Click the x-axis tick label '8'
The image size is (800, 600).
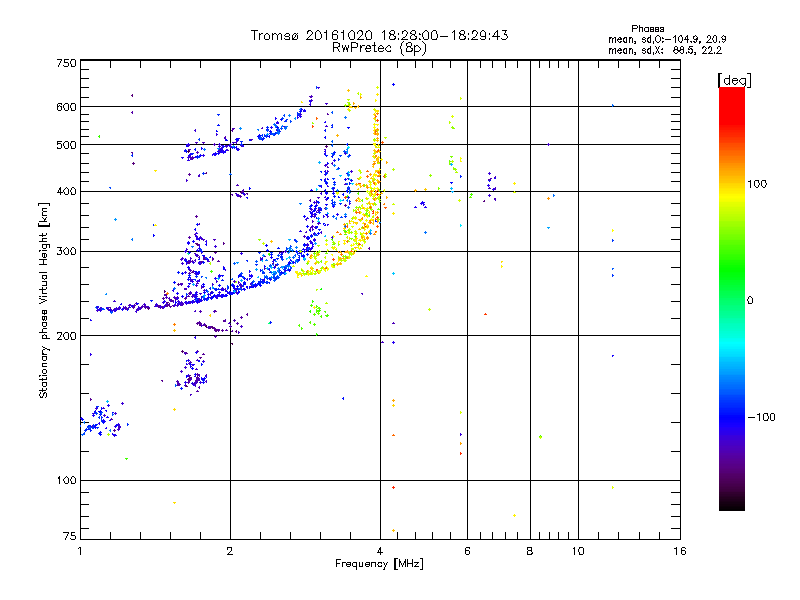click(x=530, y=551)
